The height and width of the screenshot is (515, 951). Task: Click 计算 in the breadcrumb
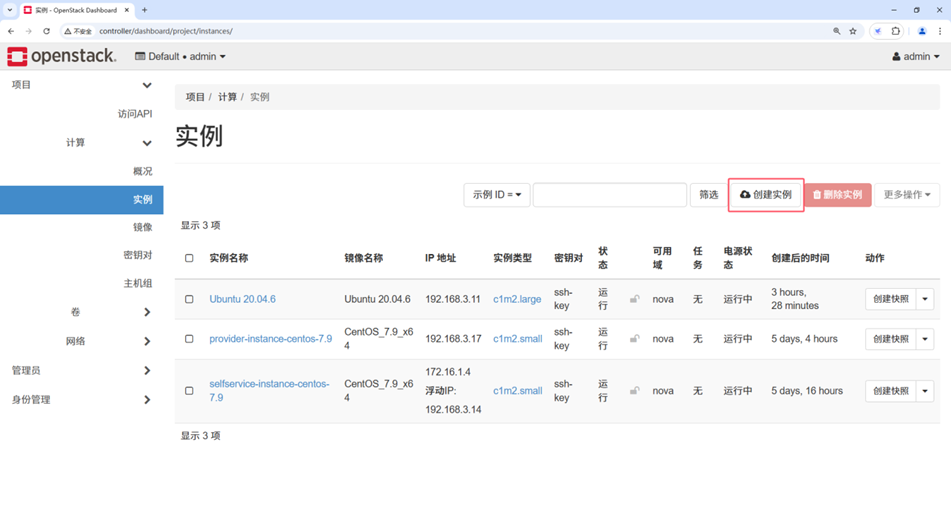227,97
